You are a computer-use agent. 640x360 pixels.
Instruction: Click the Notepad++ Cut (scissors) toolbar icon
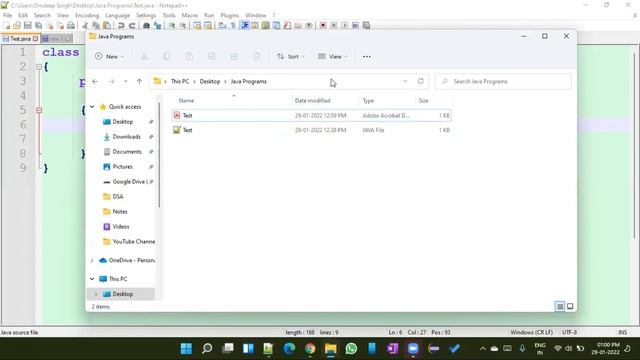[85, 25]
